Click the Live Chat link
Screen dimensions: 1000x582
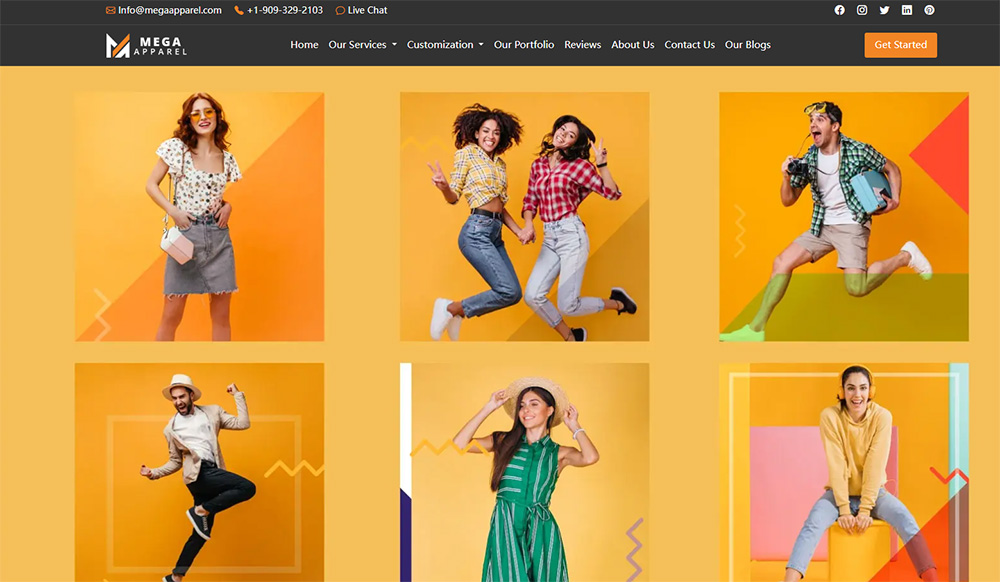[x=361, y=10]
